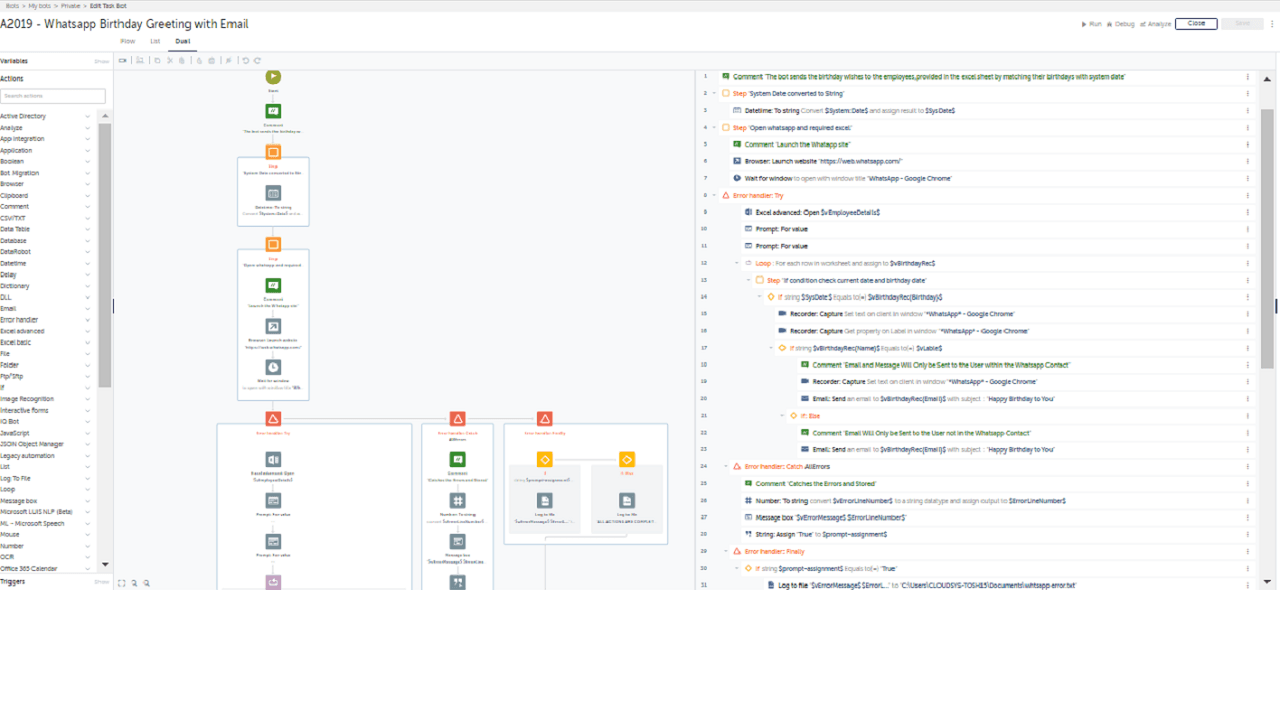The width and height of the screenshot is (1280, 720).
Task: Click the zoom-out magnifier below the flow canvas
Action: click(x=146, y=583)
